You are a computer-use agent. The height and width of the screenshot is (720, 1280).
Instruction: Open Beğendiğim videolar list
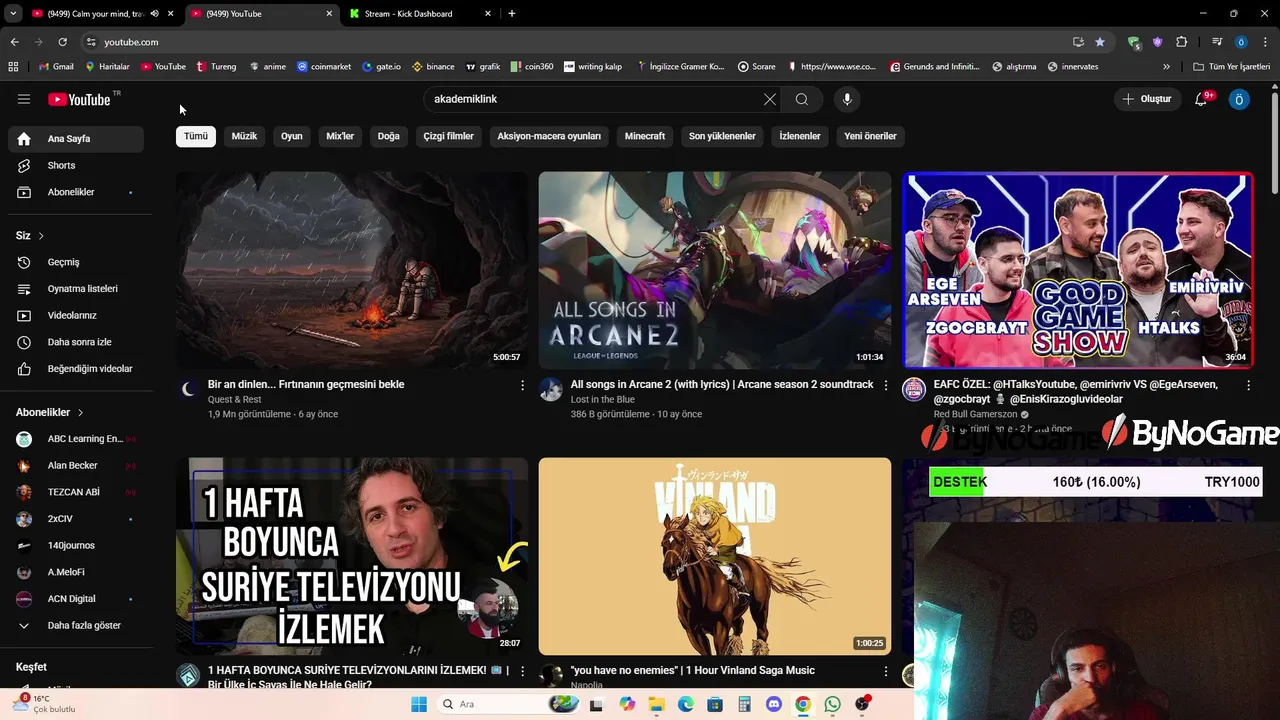76,369
